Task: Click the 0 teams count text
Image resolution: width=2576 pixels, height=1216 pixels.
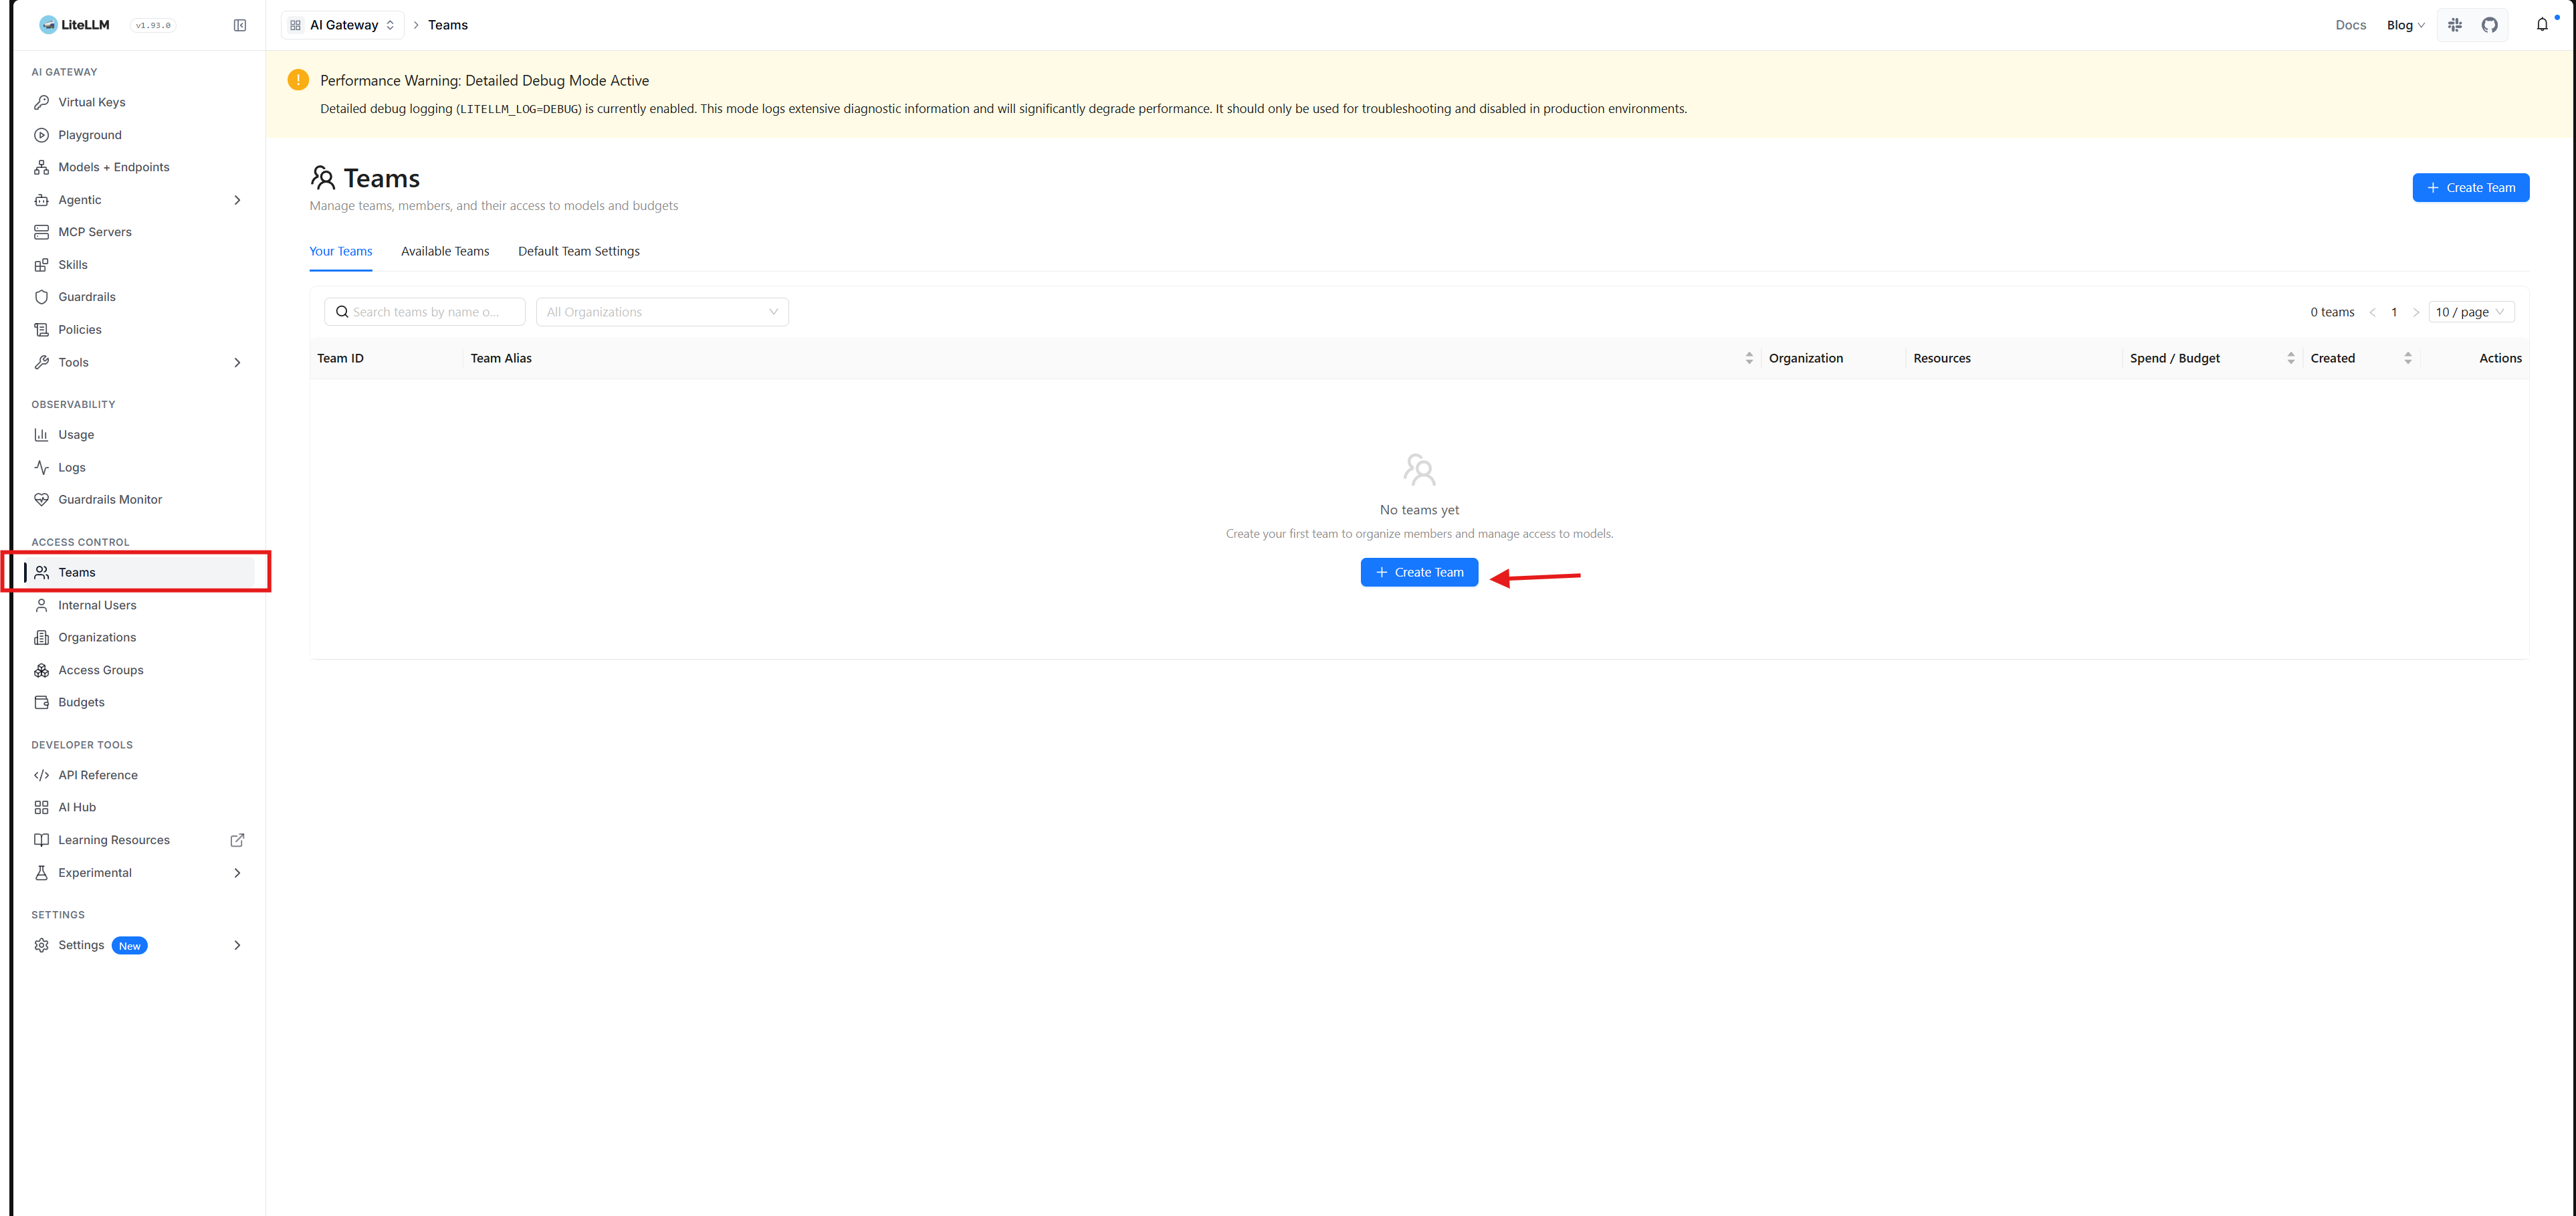Action: (x=2332, y=312)
